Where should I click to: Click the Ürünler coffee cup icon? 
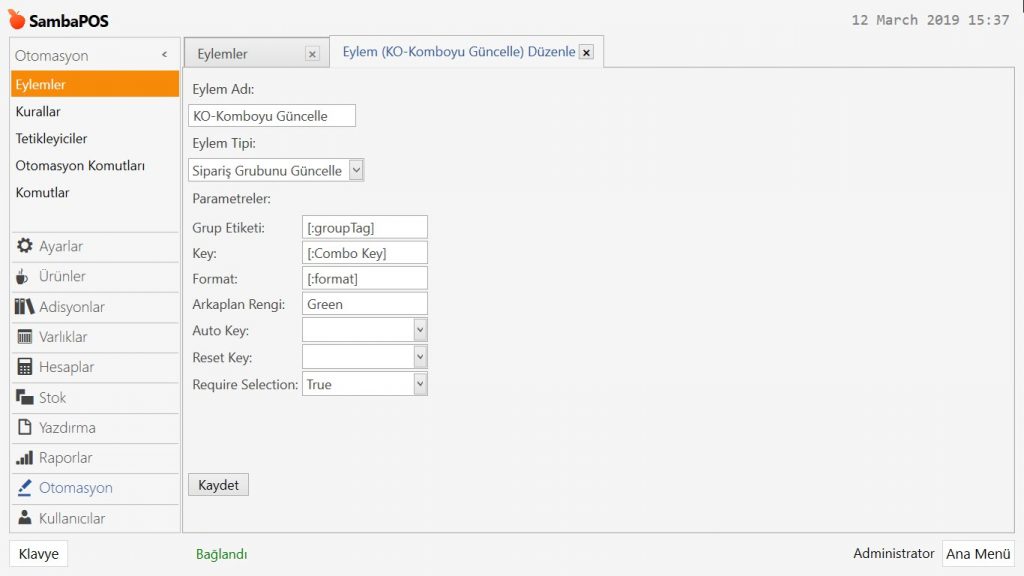(x=24, y=277)
